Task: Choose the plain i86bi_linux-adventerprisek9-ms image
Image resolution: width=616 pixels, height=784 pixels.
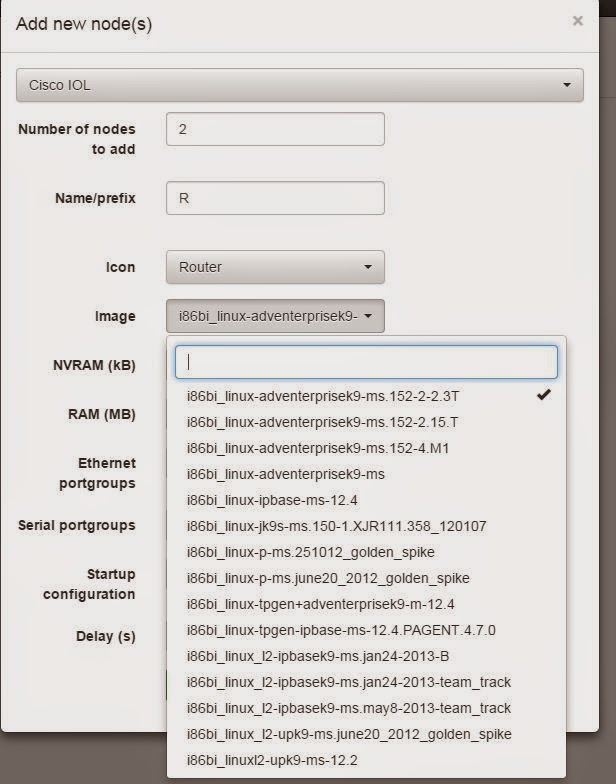Action: tap(366, 474)
